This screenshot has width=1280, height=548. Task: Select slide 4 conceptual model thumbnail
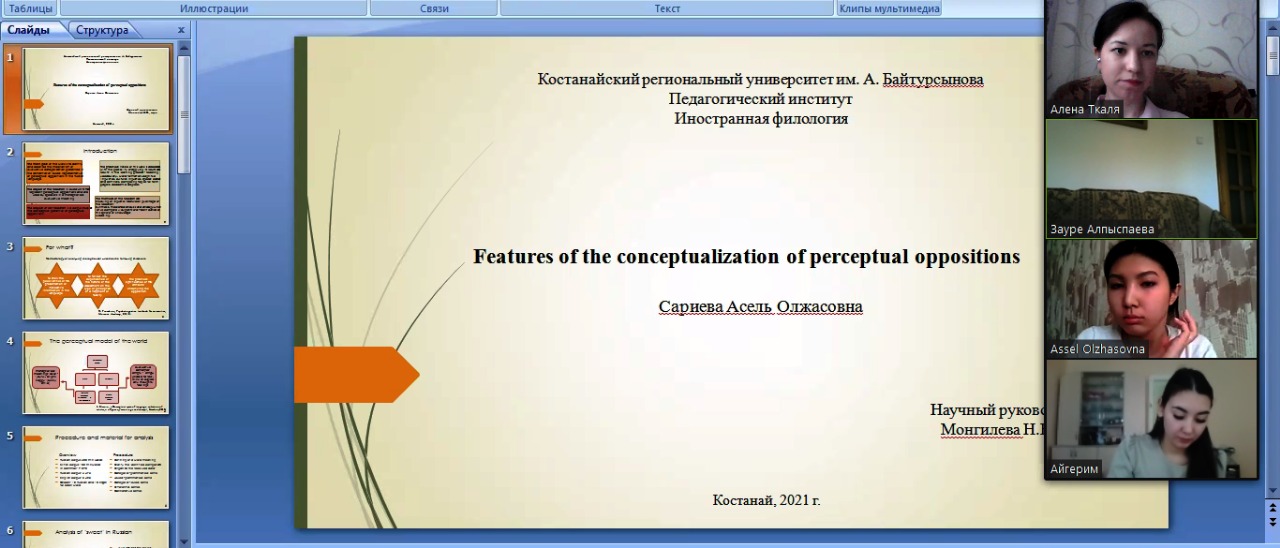[x=96, y=373]
